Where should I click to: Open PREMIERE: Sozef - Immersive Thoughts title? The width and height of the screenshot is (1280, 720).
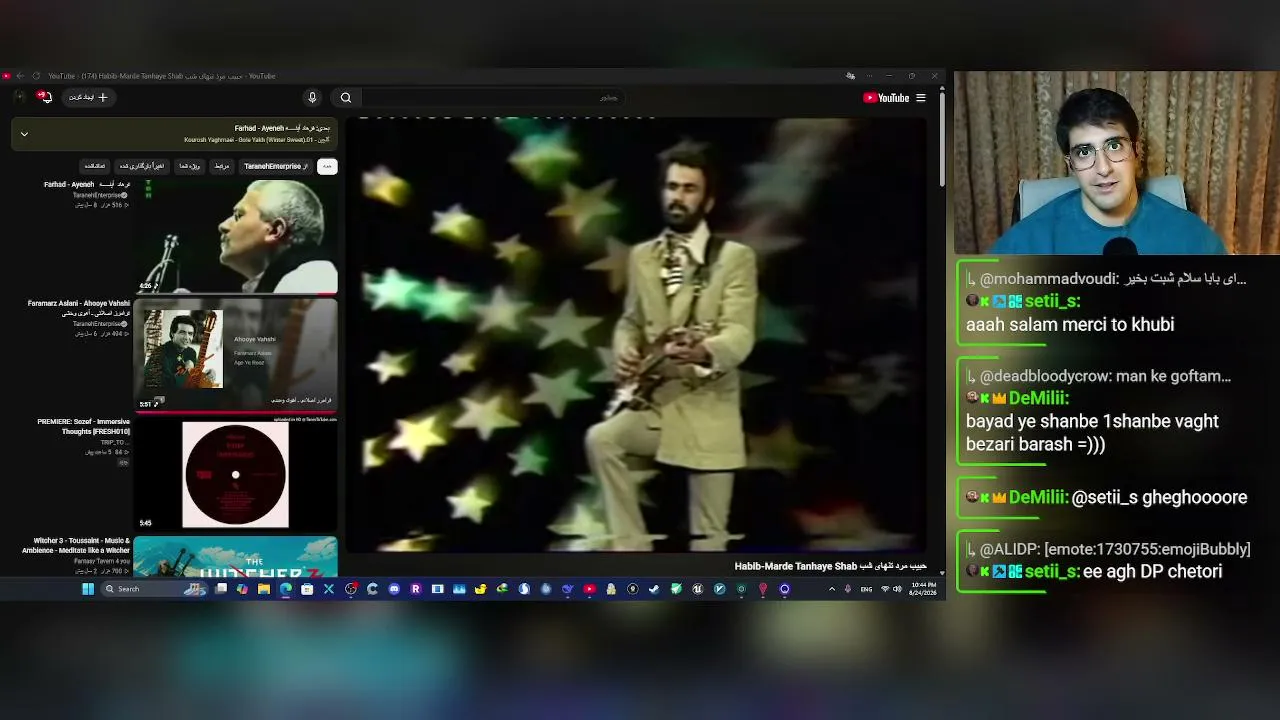pos(83,426)
